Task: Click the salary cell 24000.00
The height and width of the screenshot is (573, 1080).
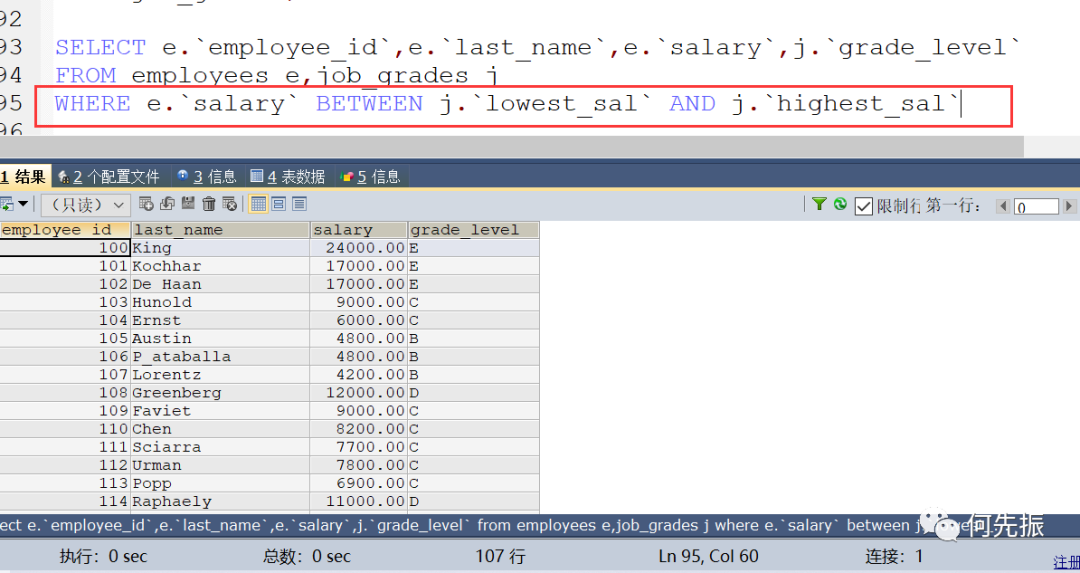Action: click(359, 248)
